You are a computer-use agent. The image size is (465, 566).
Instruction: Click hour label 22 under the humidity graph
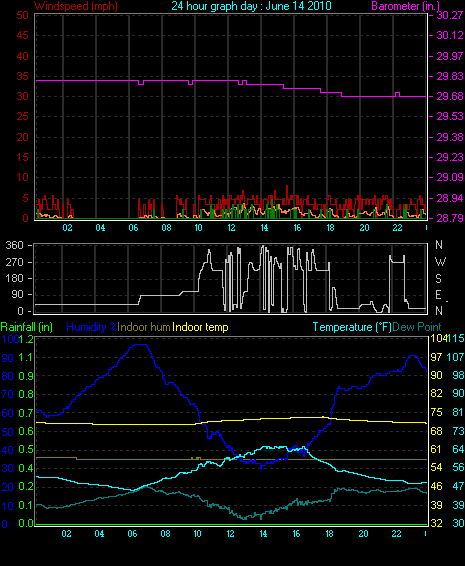[x=396, y=534]
